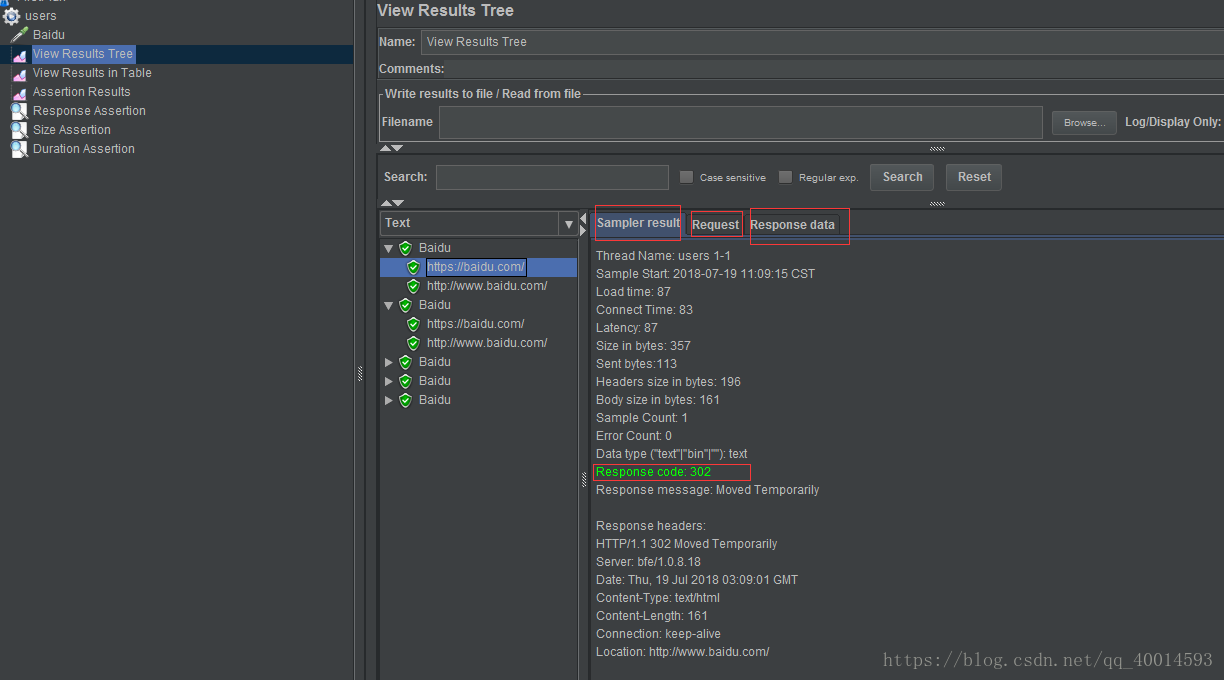Click the green 'Response code: 302' line

tap(653, 472)
